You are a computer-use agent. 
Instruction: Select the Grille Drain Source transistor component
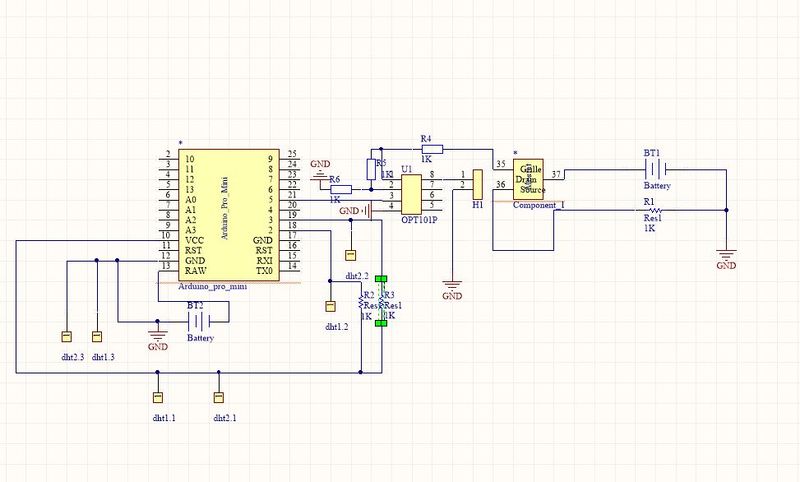[529, 180]
